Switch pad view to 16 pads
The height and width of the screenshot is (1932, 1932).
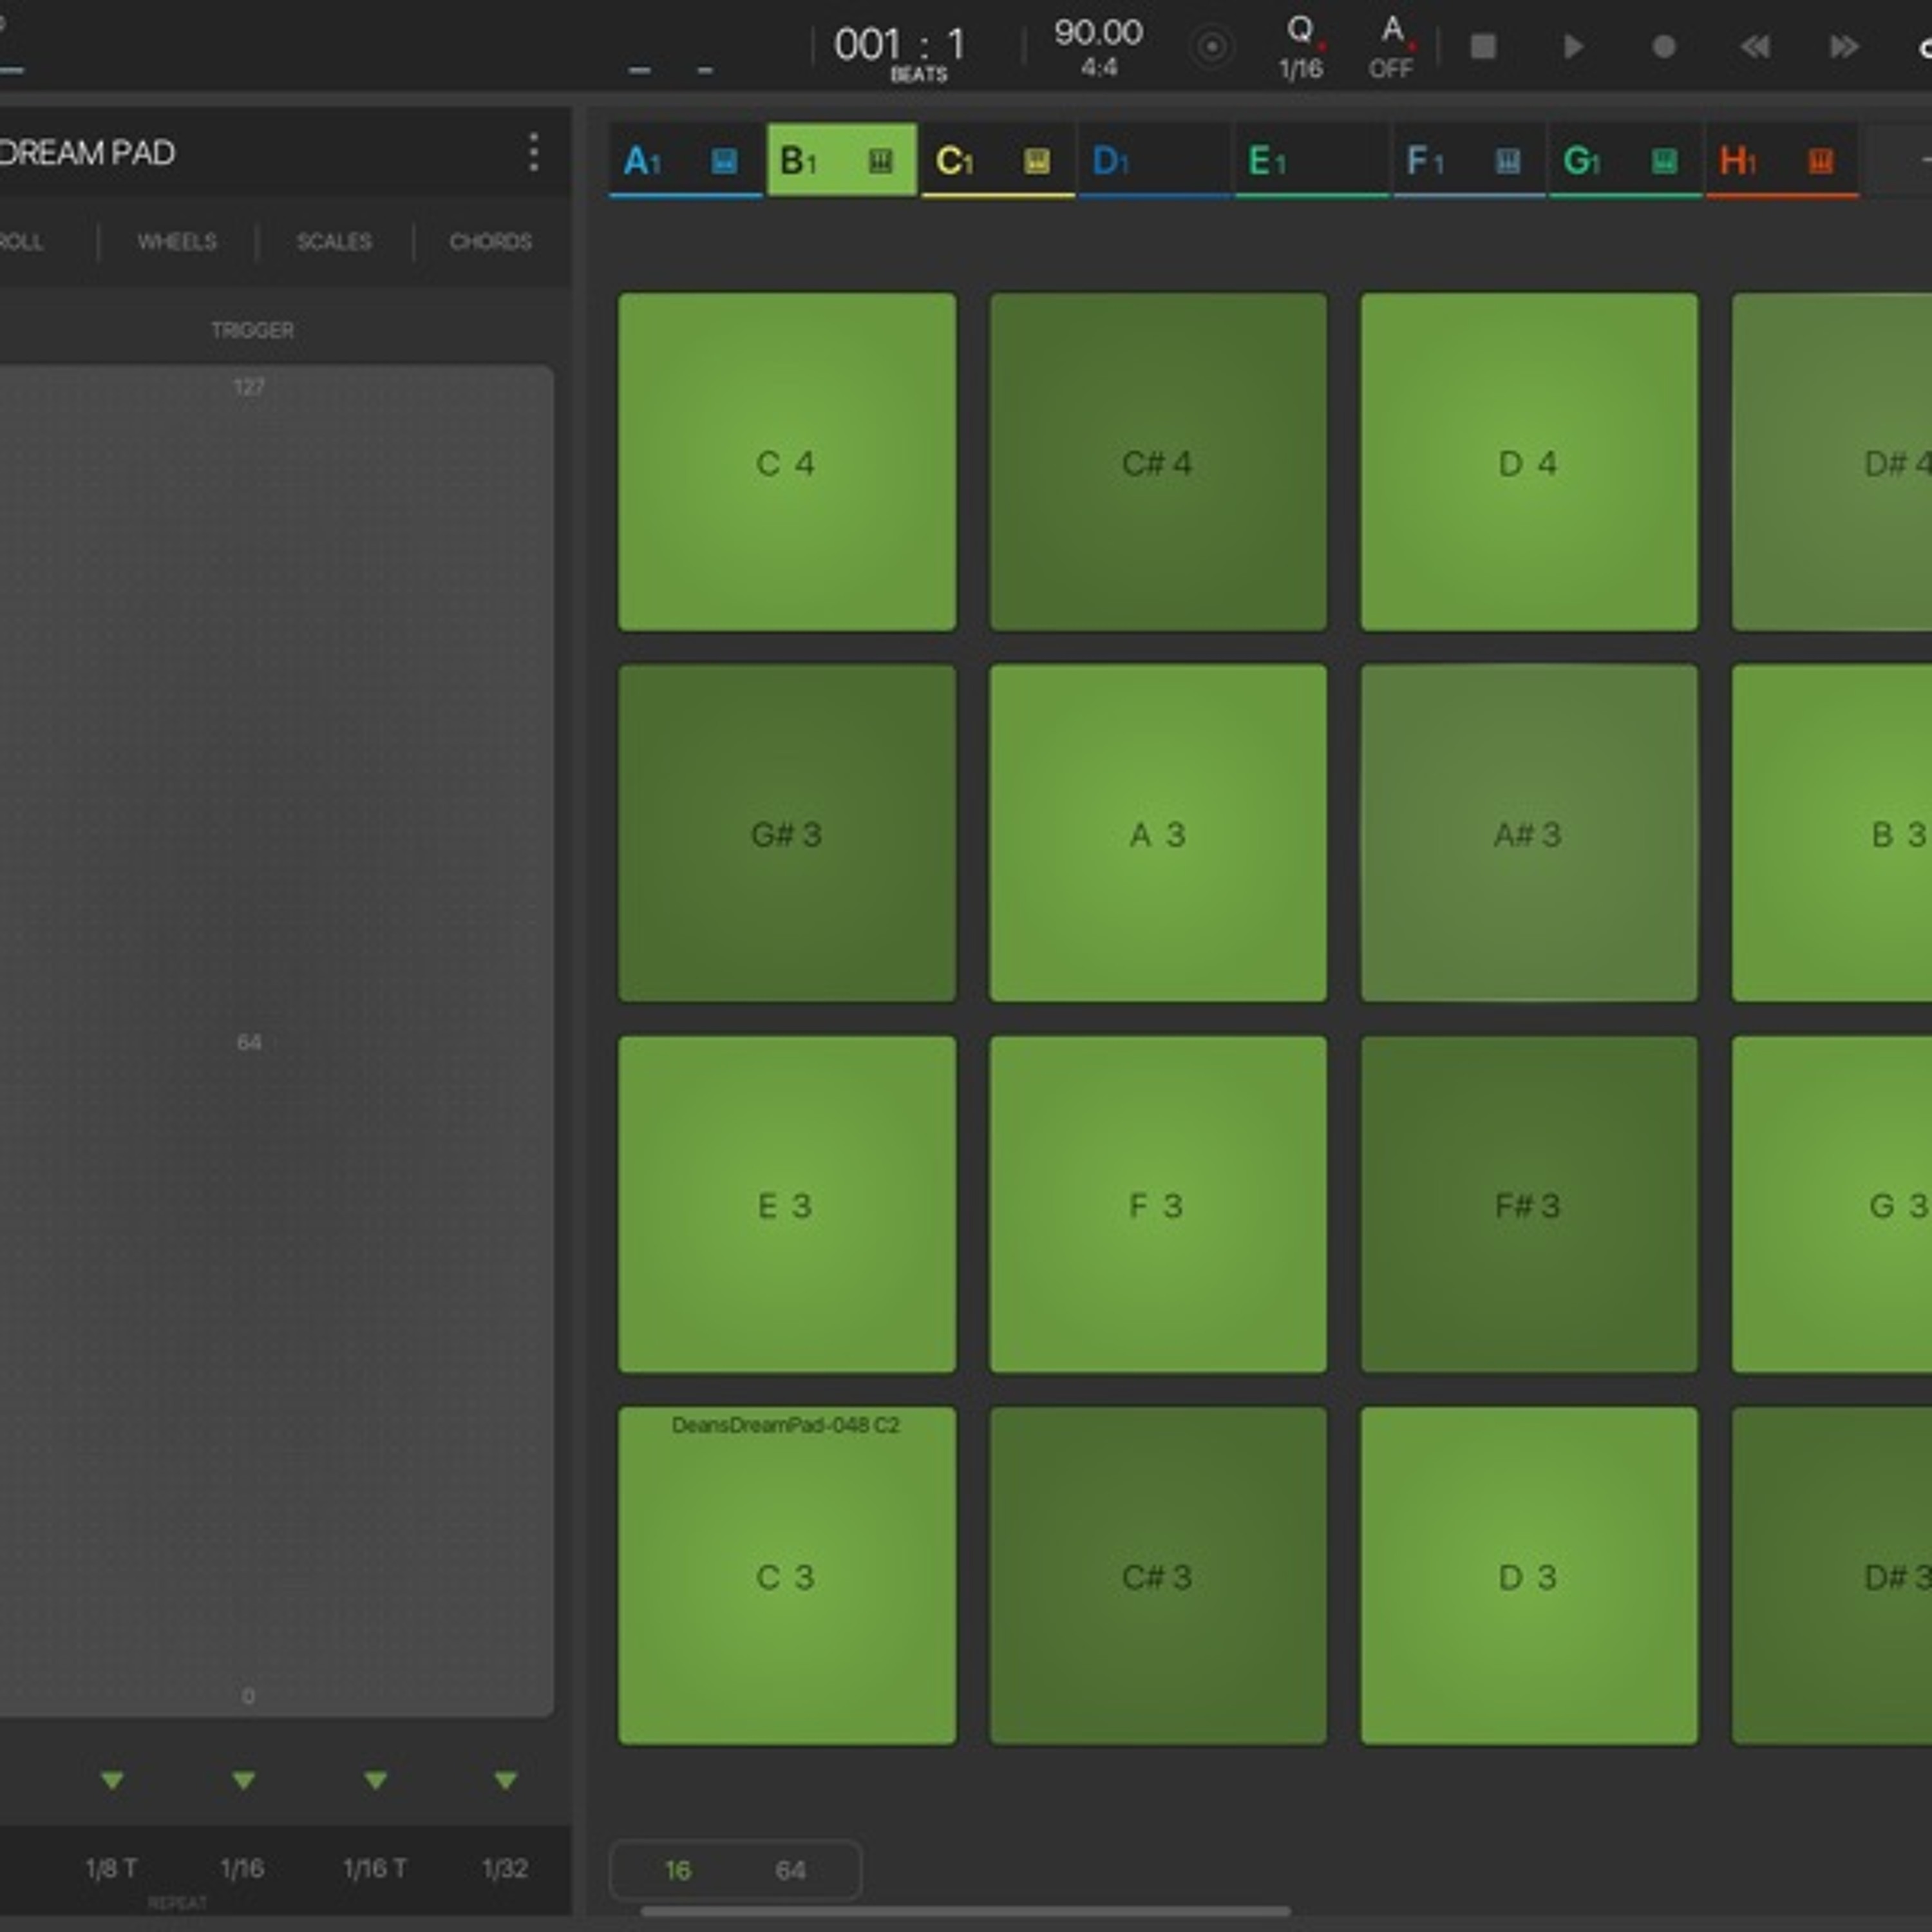click(678, 1870)
